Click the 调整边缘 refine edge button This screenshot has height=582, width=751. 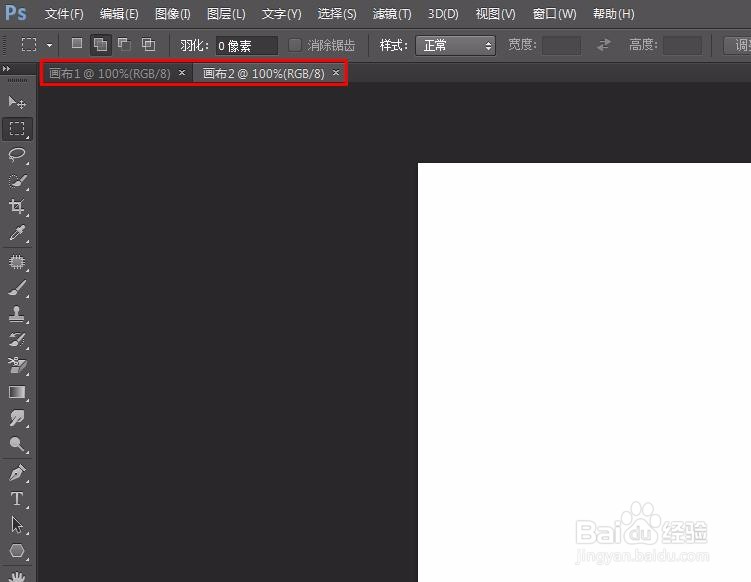738,46
